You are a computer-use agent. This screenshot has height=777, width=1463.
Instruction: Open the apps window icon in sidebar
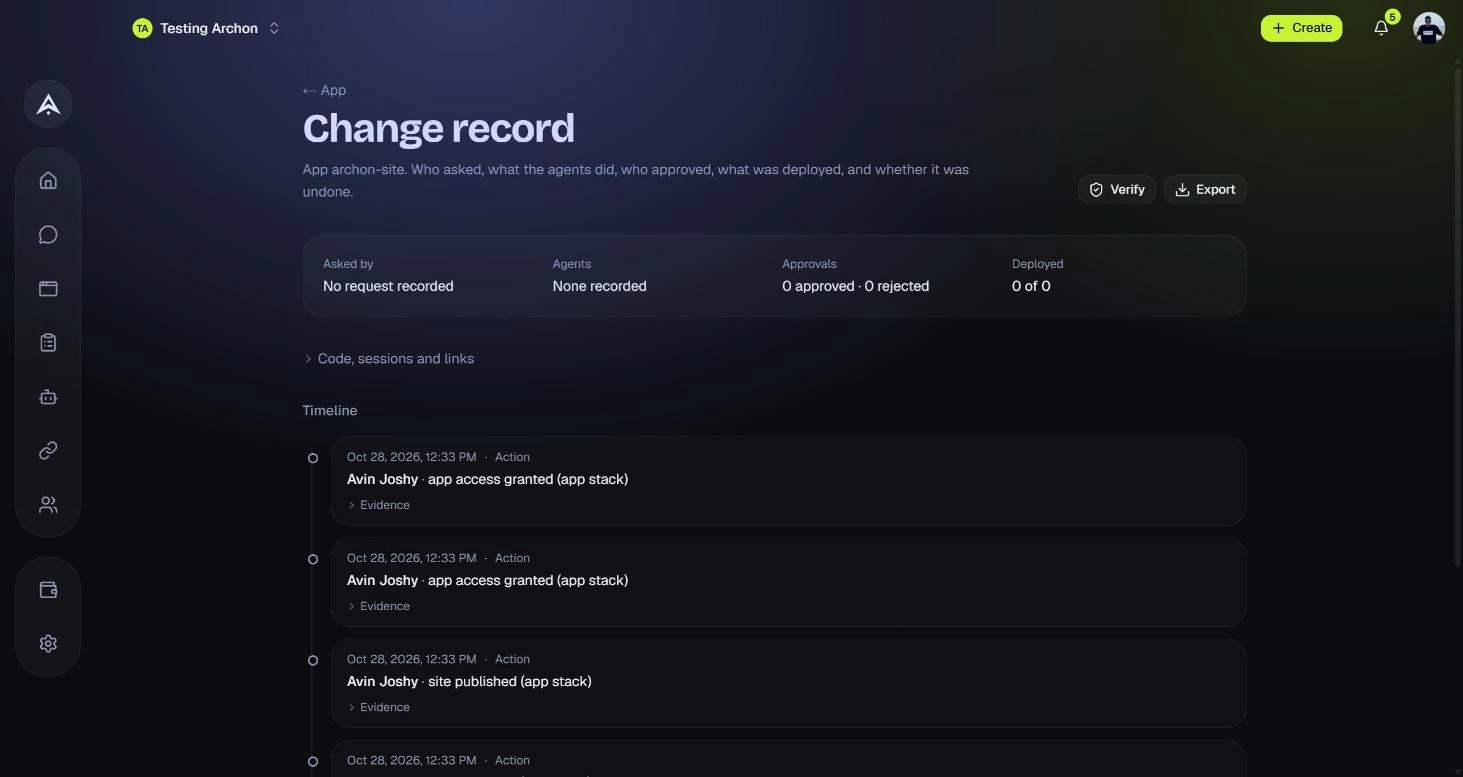pyautogui.click(x=48, y=289)
